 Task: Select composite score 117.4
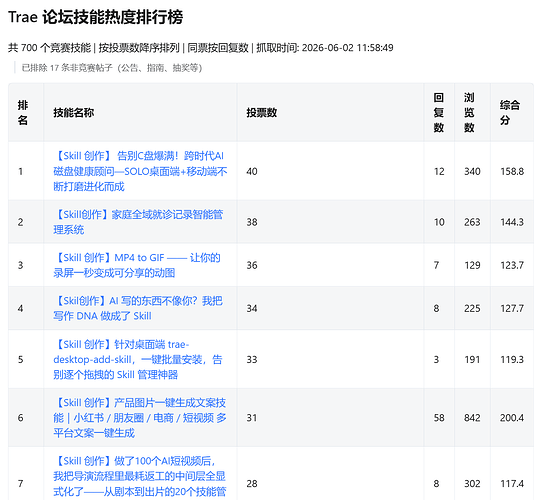tap(512, 484)
